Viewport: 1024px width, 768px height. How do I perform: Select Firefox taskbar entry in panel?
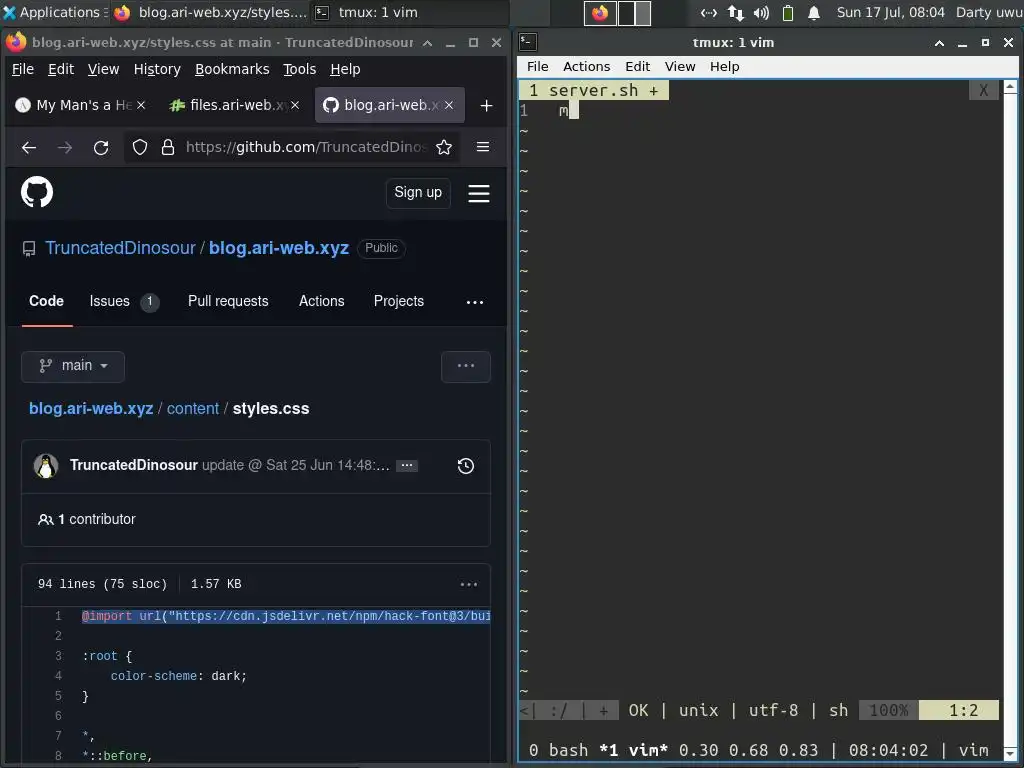210,12
